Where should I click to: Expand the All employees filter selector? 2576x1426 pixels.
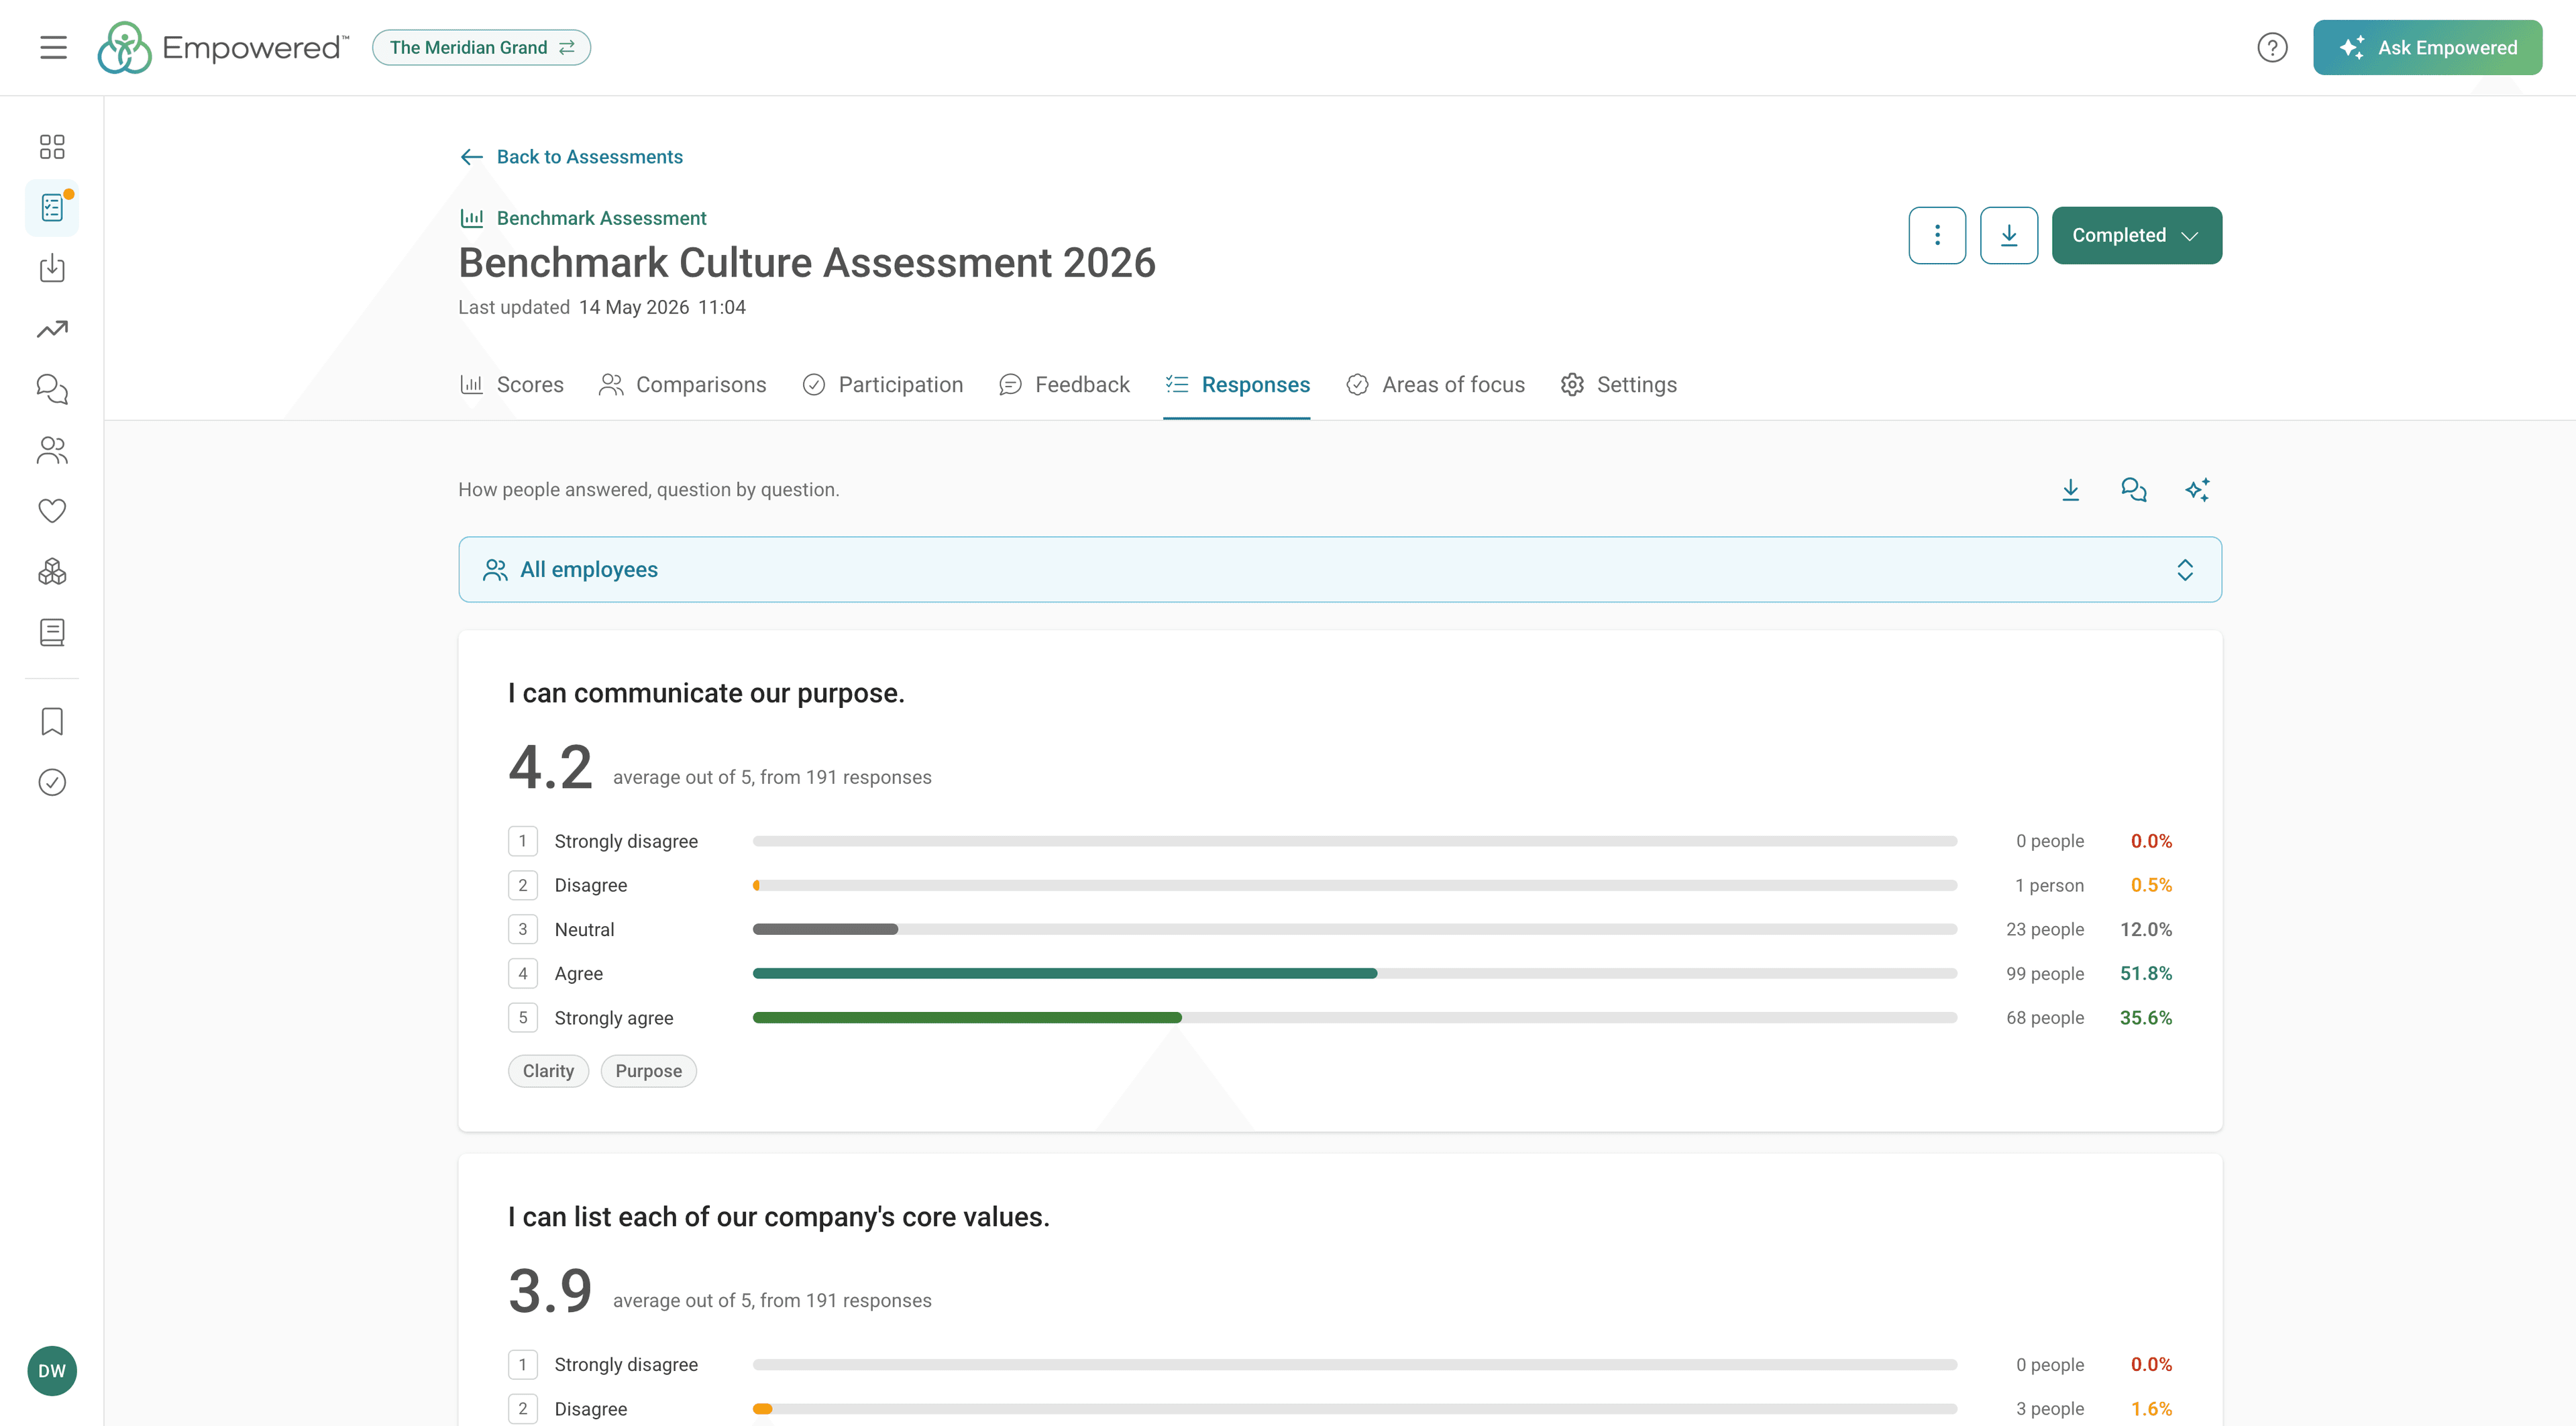tap(1340, 569)
